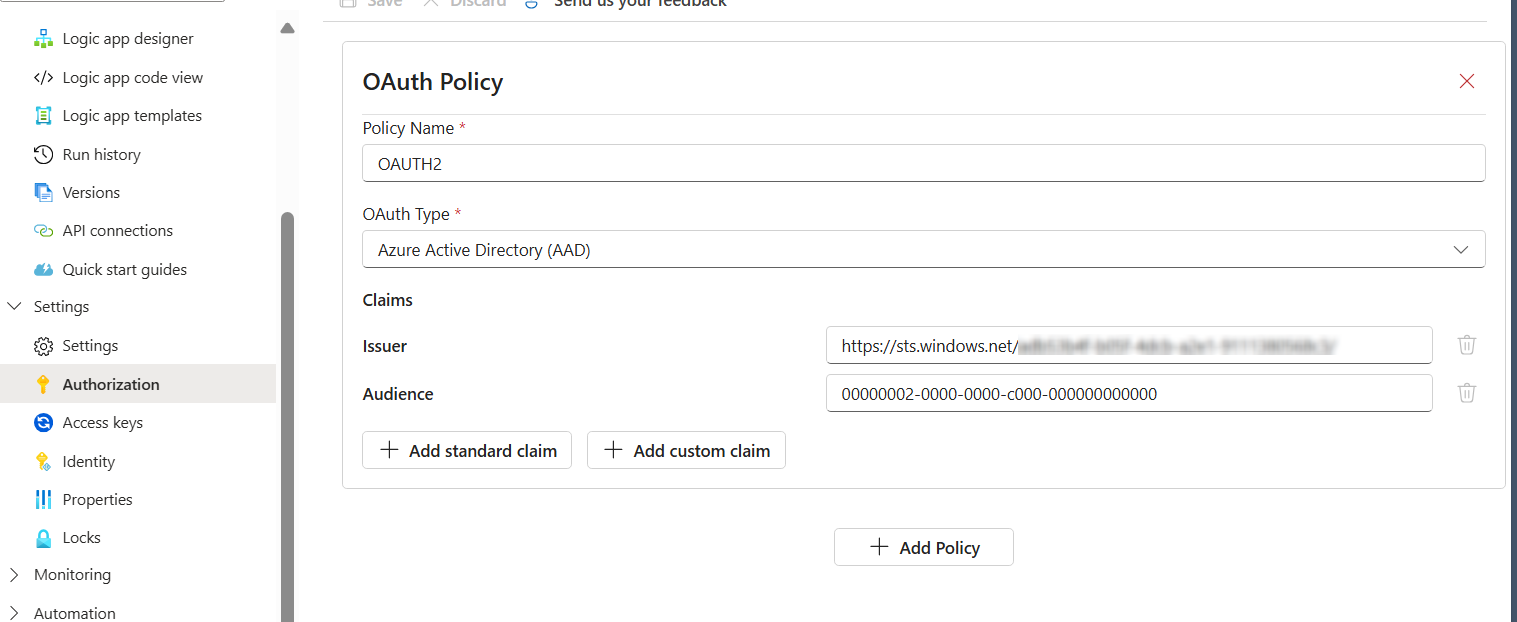The image size is (1517, 622).
Task: Open the Logic app designer
Action: pyautogui.click(x=127, y=38)
